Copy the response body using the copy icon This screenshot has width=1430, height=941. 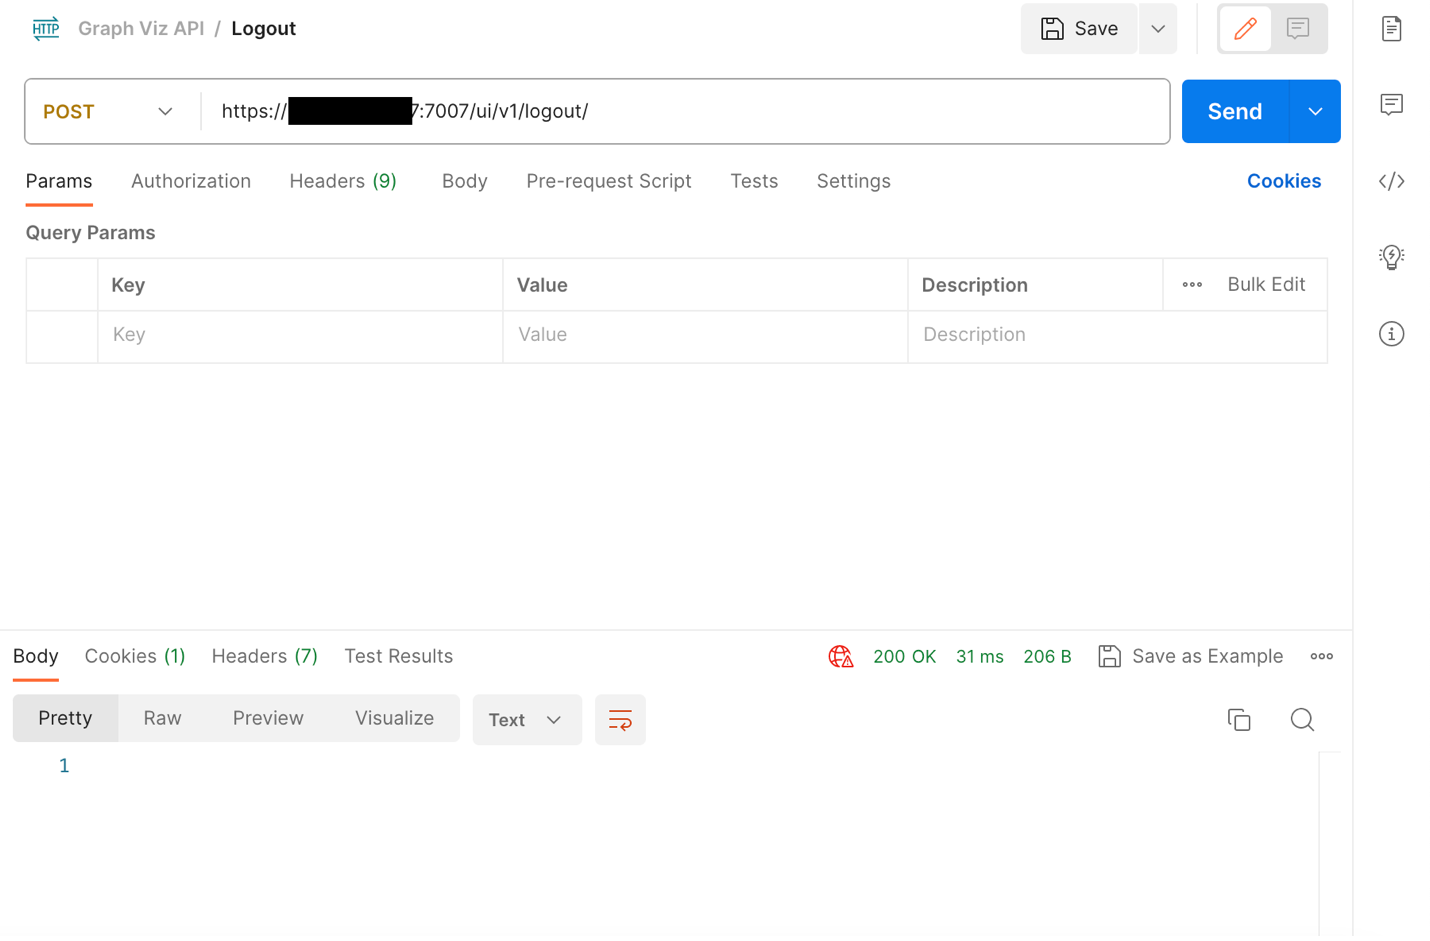pos(1239,719)
